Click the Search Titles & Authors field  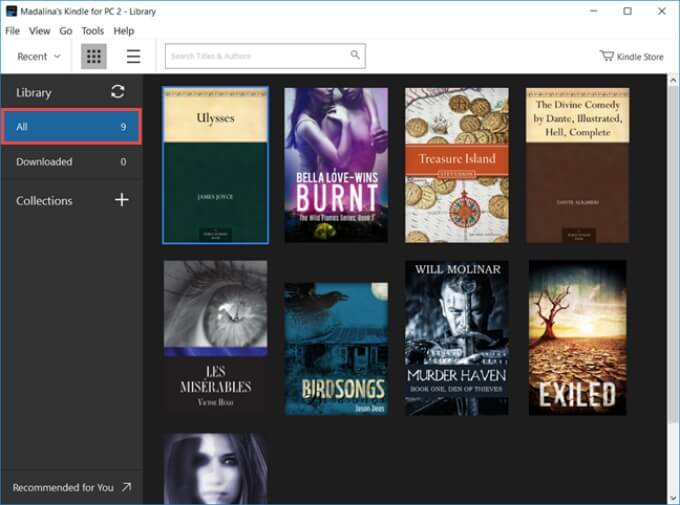[x=265, y=56]
